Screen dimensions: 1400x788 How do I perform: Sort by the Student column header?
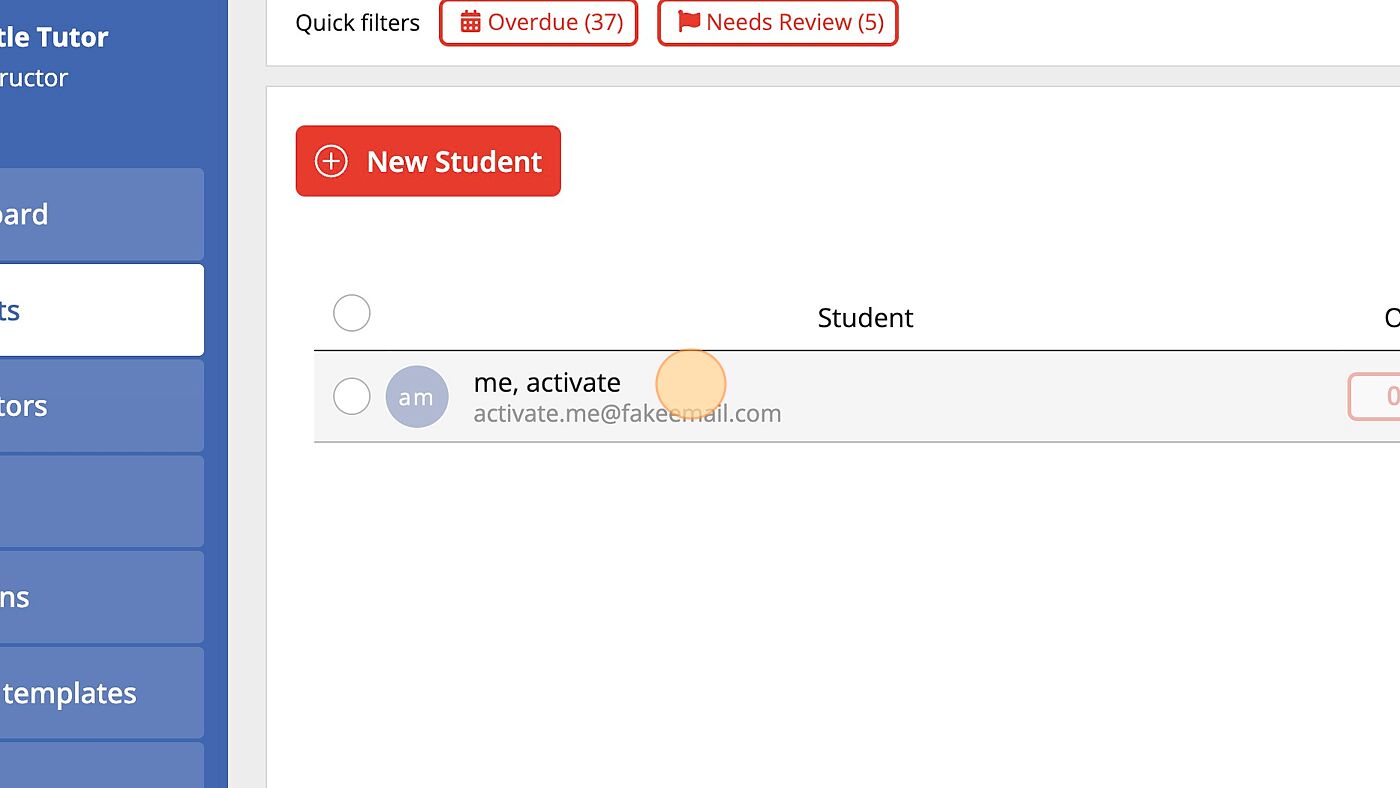(865, 318)
